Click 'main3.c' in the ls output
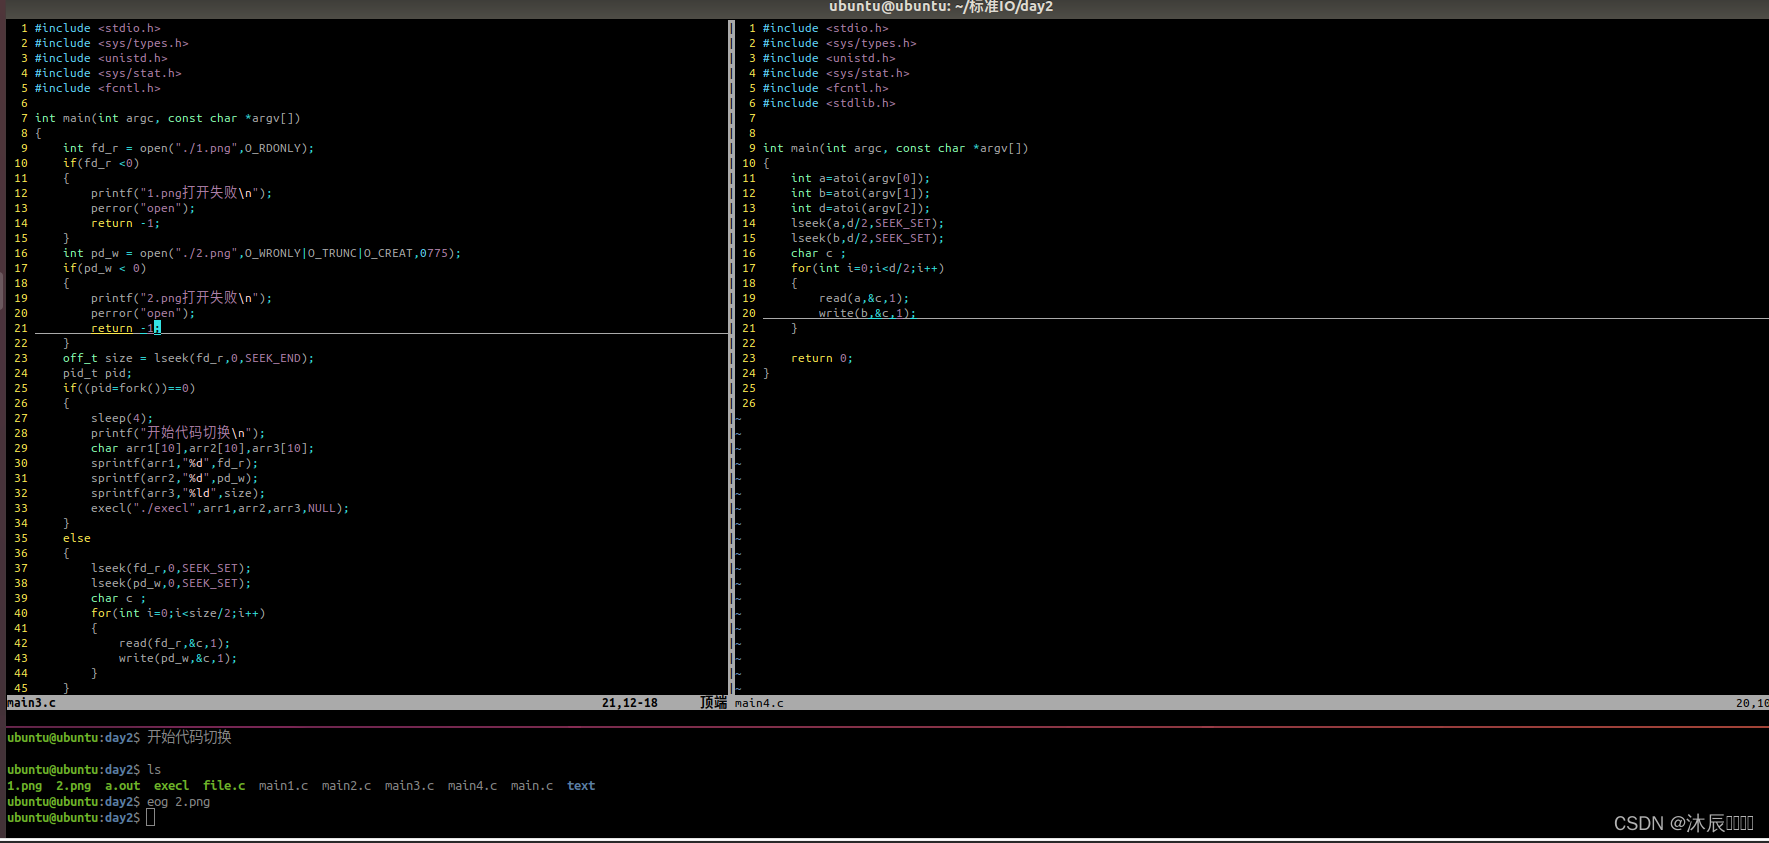 [x=409, y=786]
